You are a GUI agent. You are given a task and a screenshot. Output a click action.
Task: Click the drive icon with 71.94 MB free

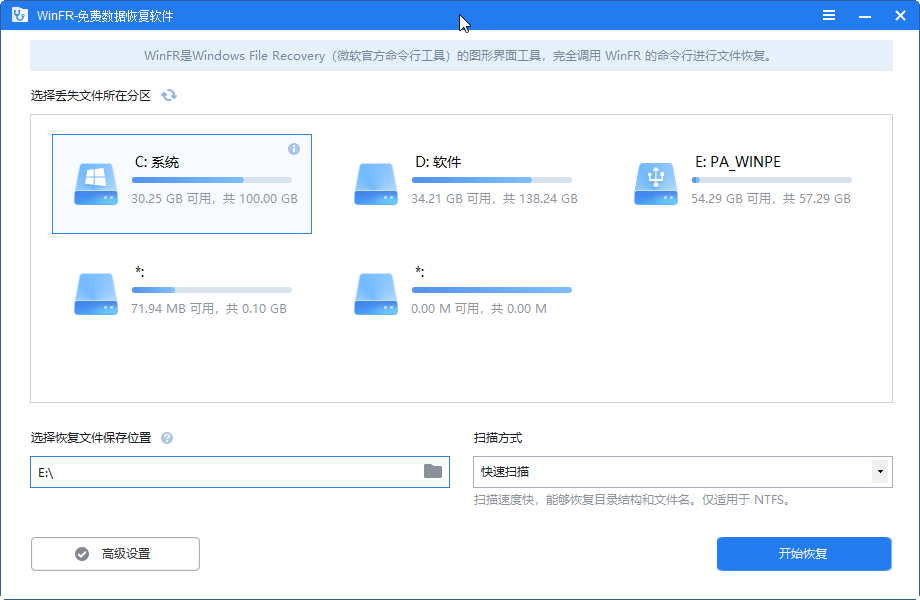[96, 294]
